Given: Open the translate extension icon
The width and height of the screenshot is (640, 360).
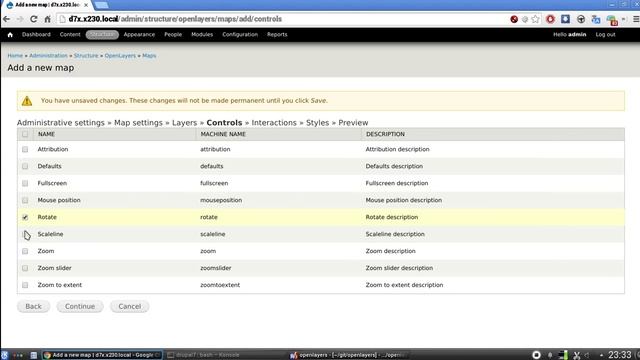Looking at the screenshot, I should pos(596,19).
